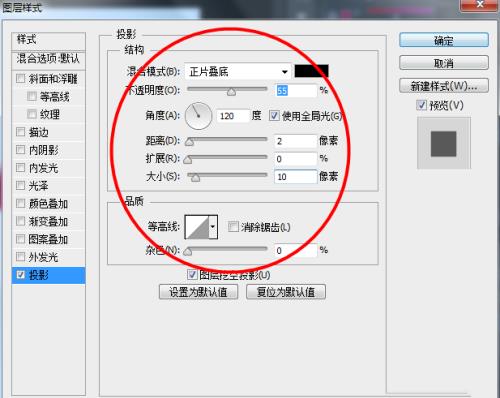Screen dimensions: 500x398
Task: Click the 距离 field showing 2
Action: pyautogui.click(x=295, y=141)
